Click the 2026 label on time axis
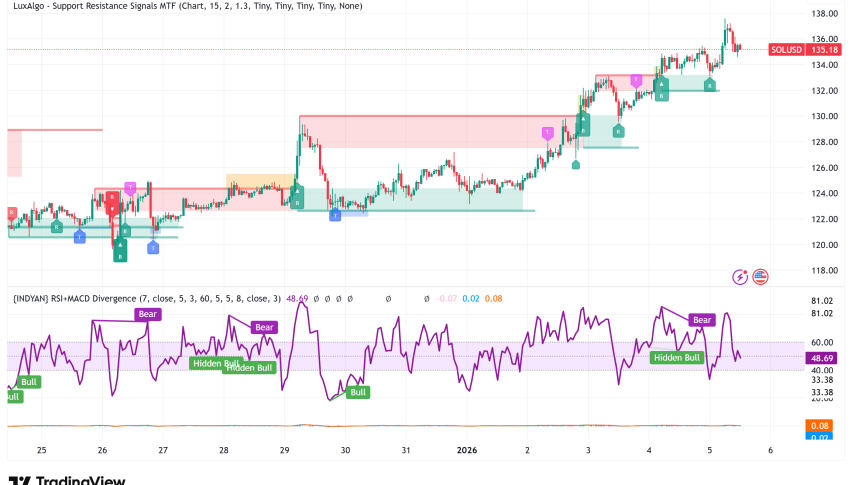 466,450
